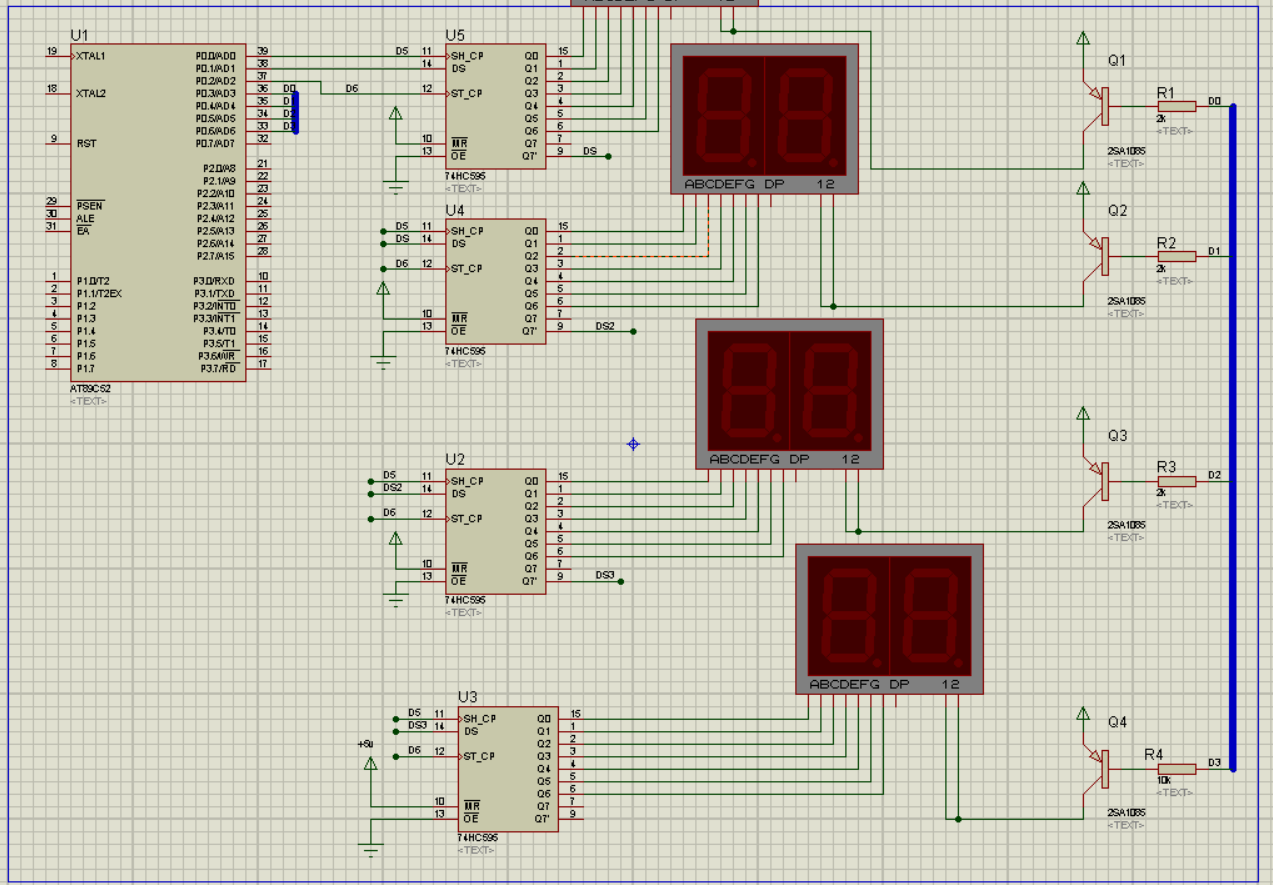Click the +5v power terminal near U3
Image resolution: width=1273 pixels, height=885 pixels.
click(x=370, y=764)
